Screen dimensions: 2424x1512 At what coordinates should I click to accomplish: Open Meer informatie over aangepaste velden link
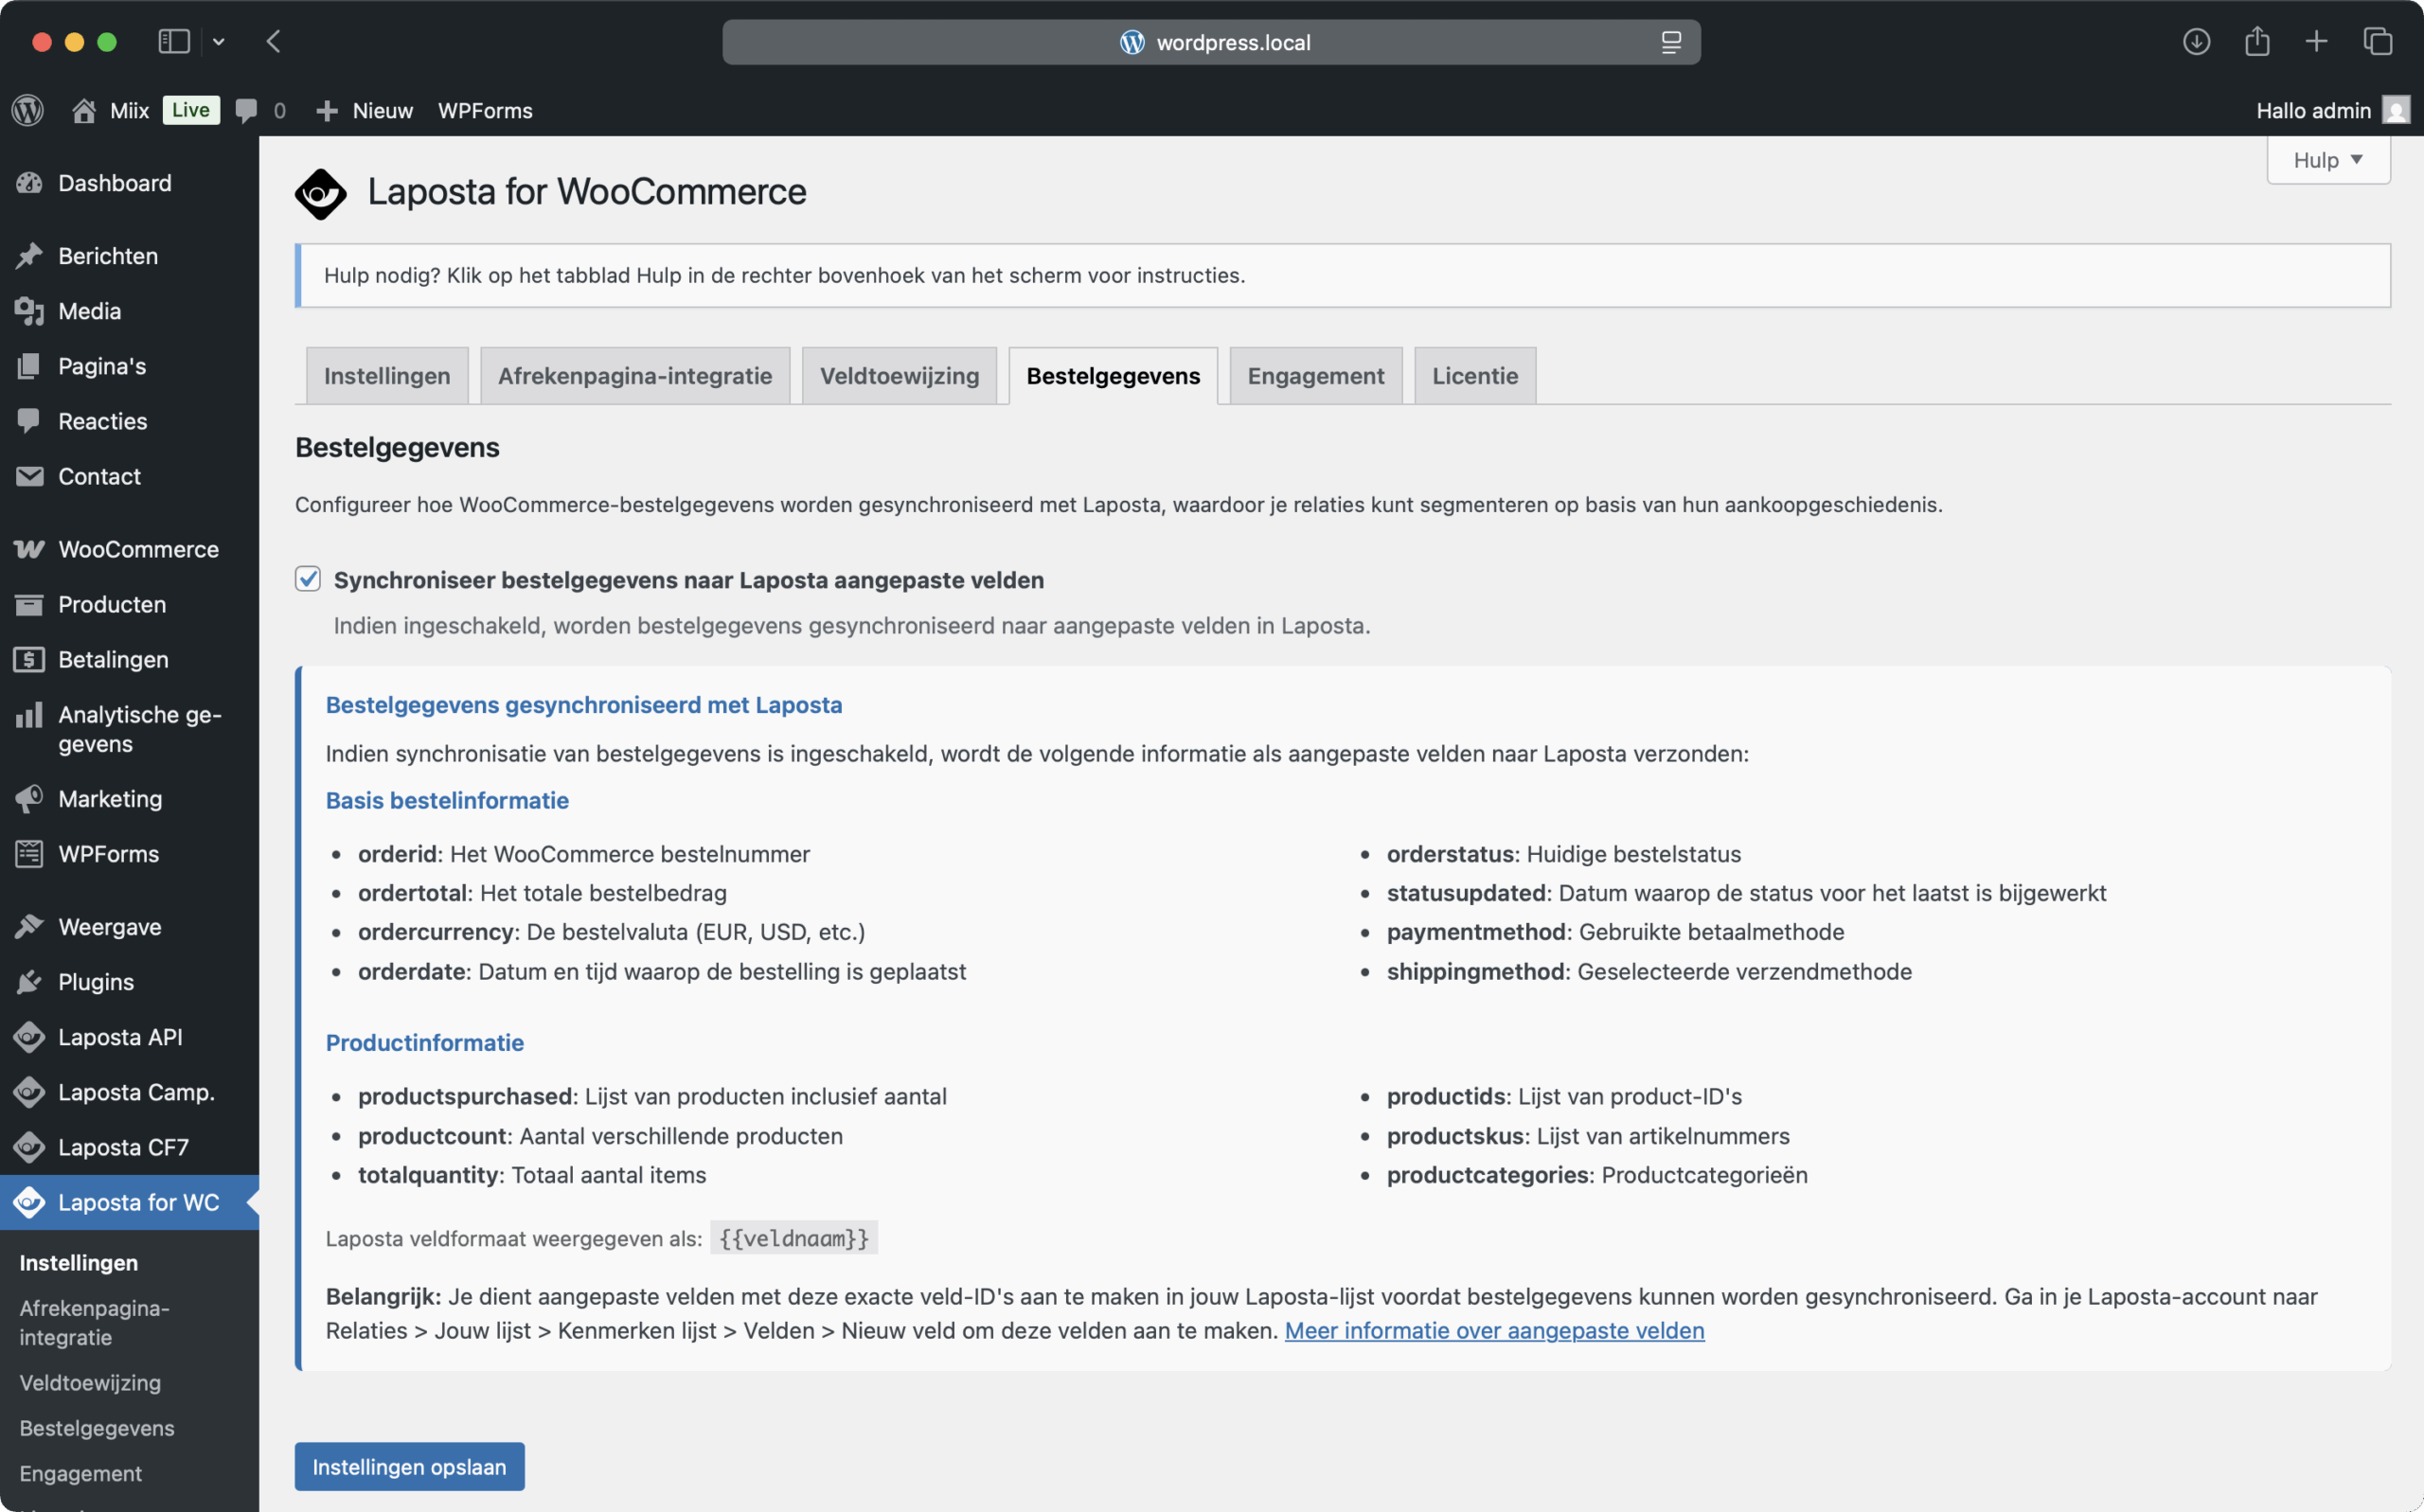click(1494, 1330)
